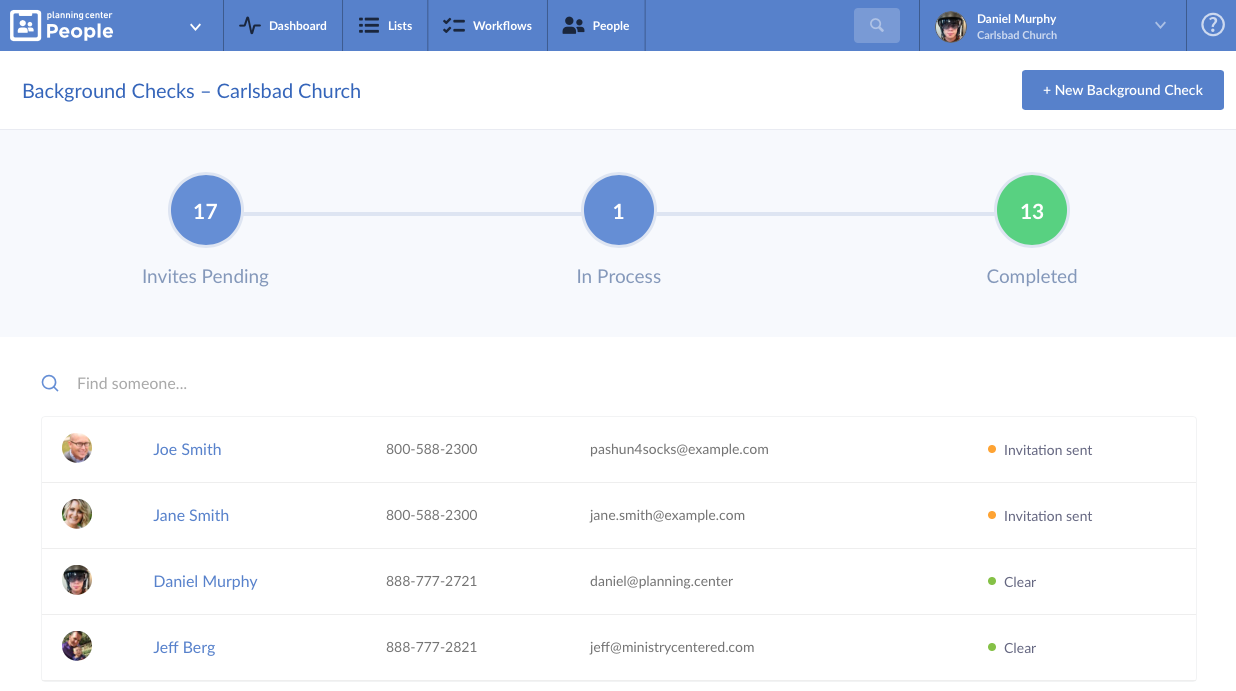Expand the product switcher chevron next to People
The height and width of the screenshot is (691, 1236).
tap(195, 26)
